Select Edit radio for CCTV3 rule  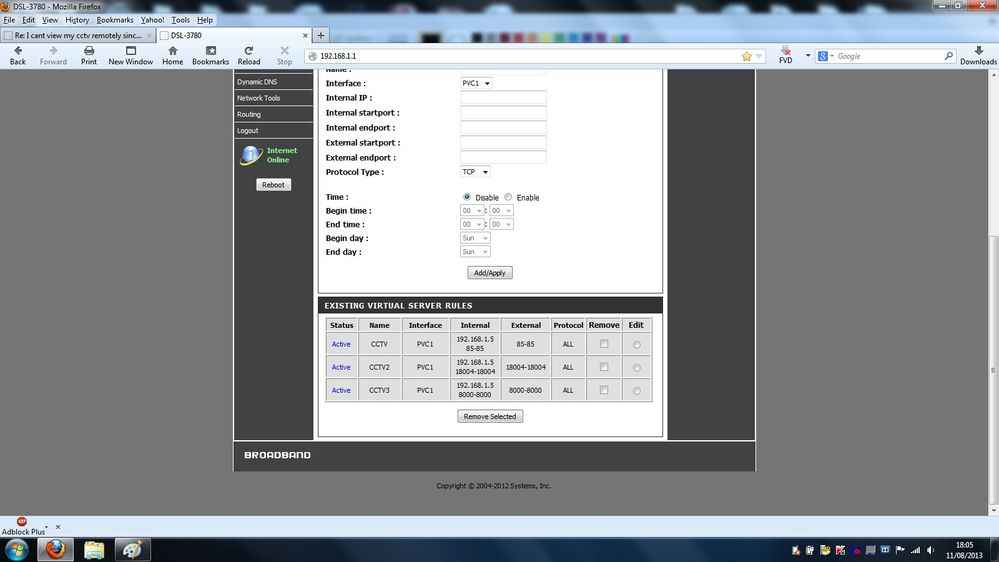click(x=636, y=391)
